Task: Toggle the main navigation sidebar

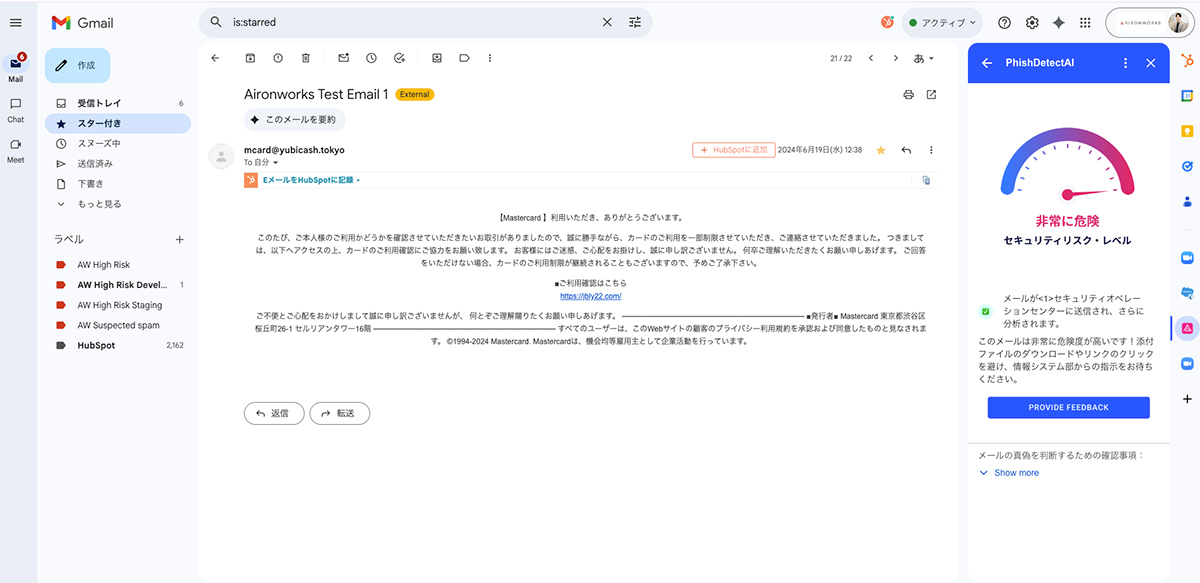Action: (16, 22)
